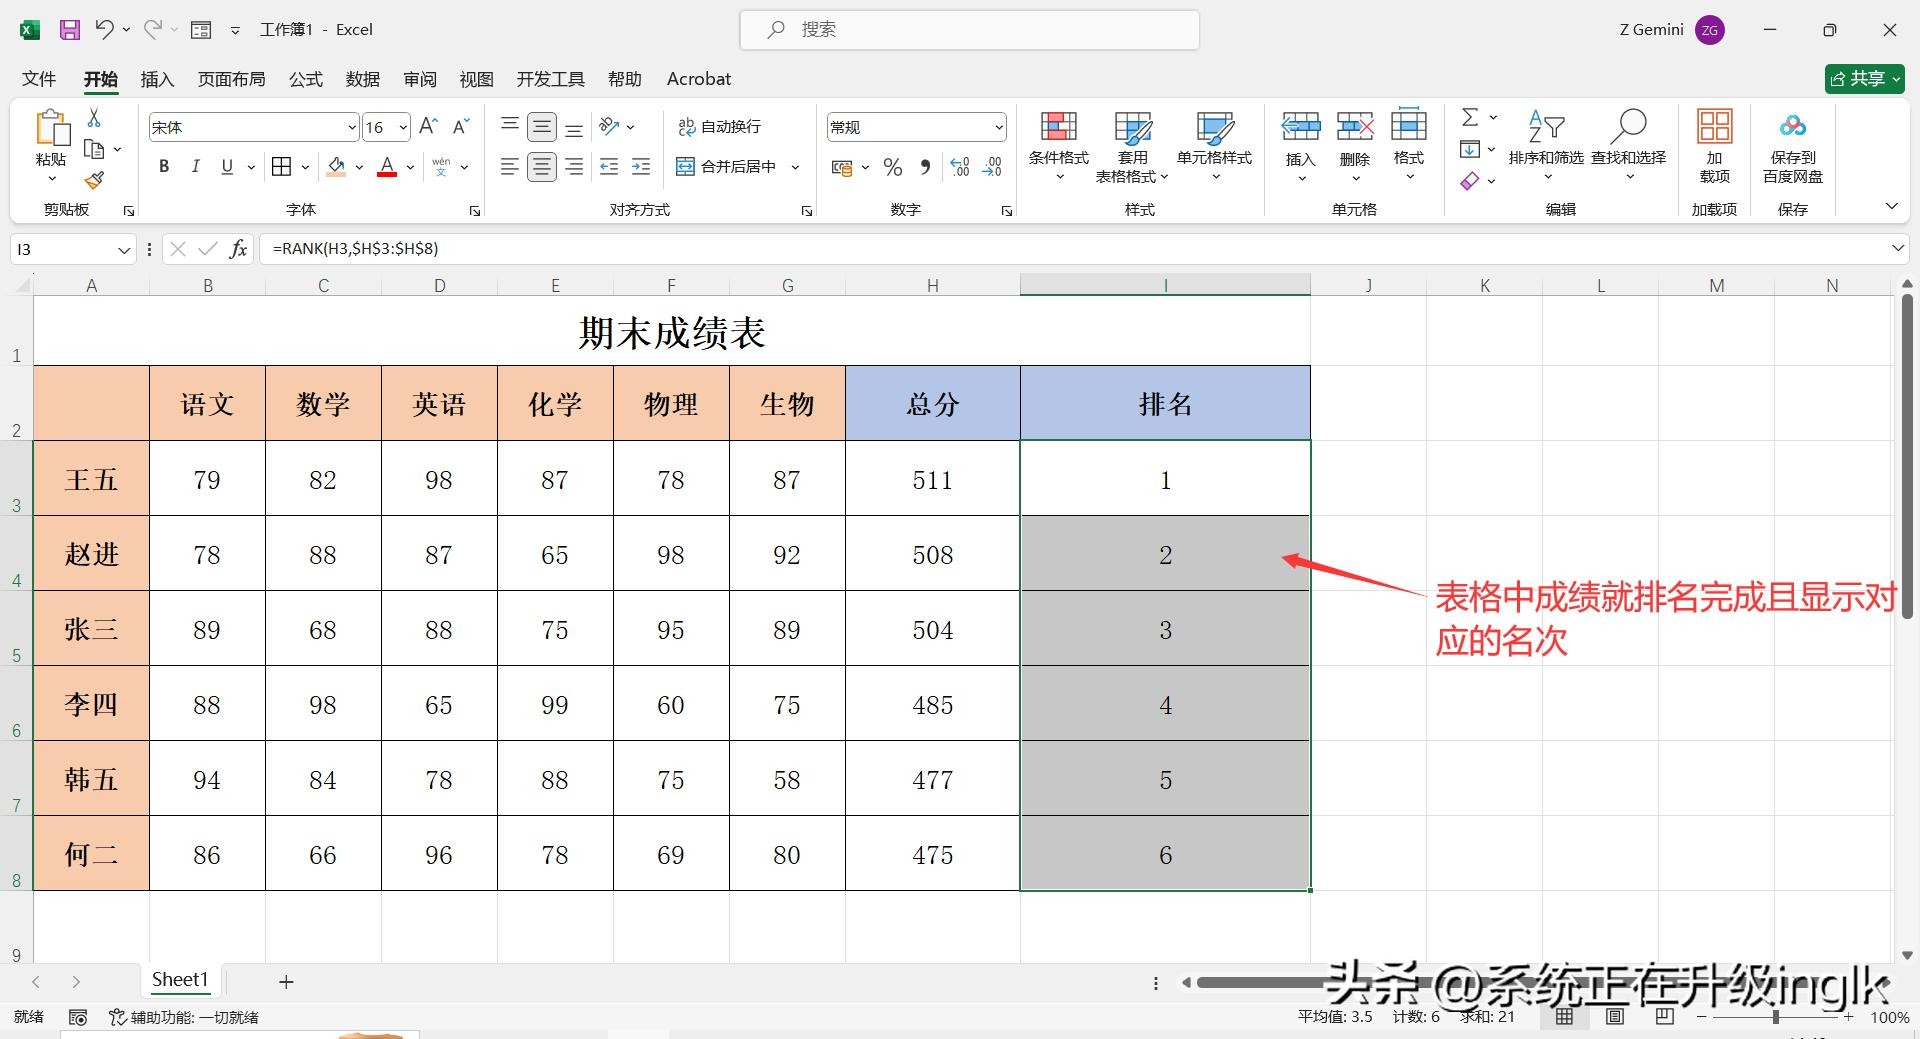
Task: Click Save to Baidu Netdisk icon
Action: pos(1792,127)
